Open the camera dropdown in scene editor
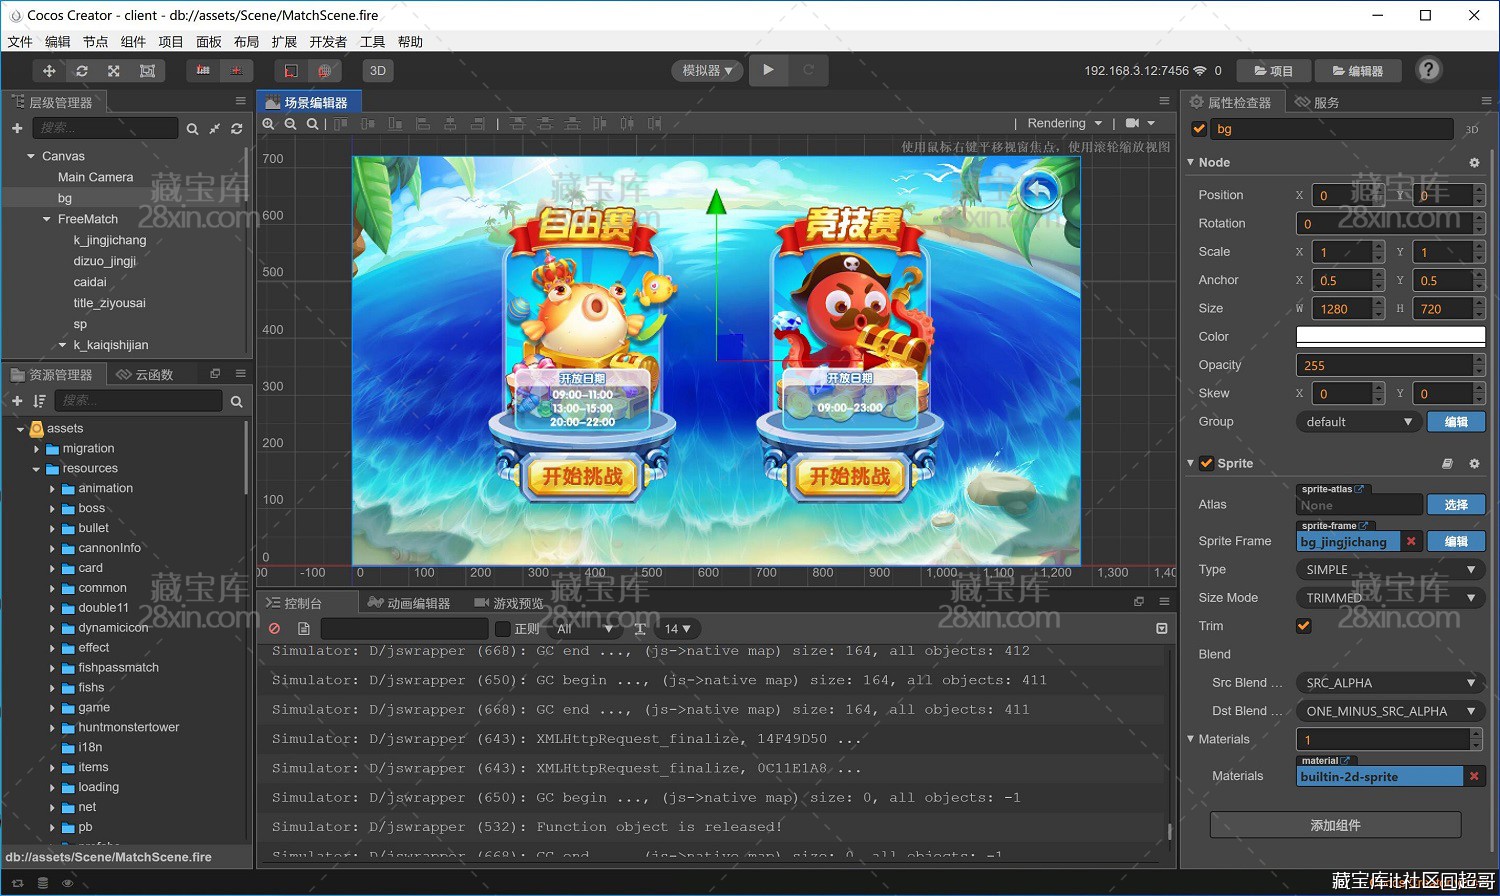Screen dimensions: 1500x896 (x=1140, y=123)
